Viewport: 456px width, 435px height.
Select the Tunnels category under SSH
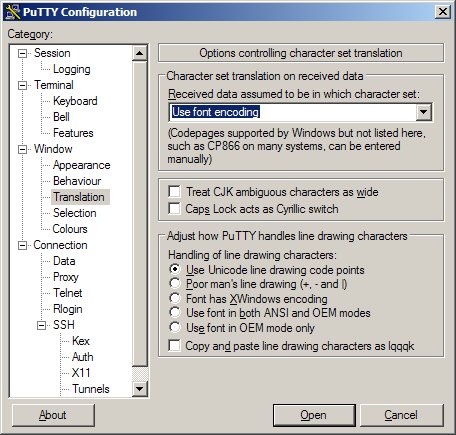(91, 389)
